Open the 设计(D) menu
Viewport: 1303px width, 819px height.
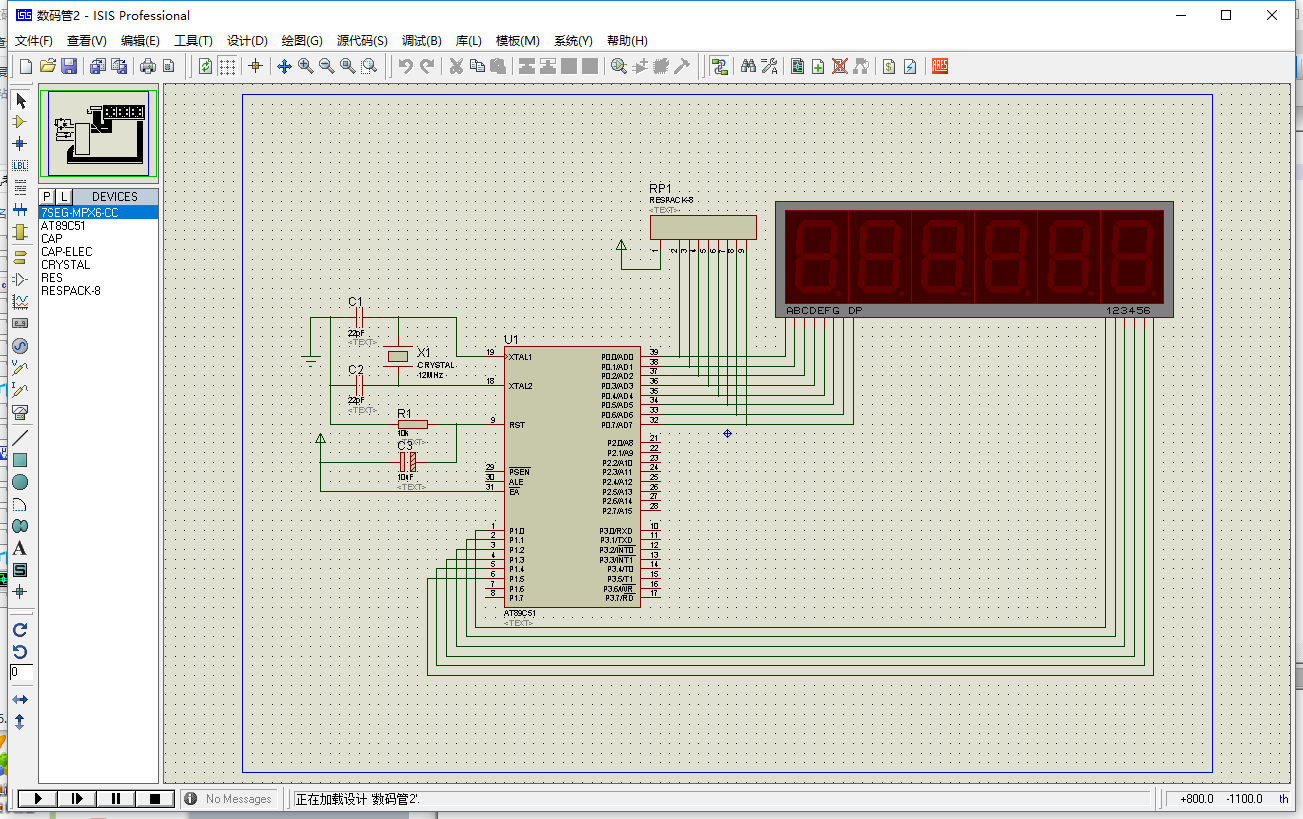point(247,41)
